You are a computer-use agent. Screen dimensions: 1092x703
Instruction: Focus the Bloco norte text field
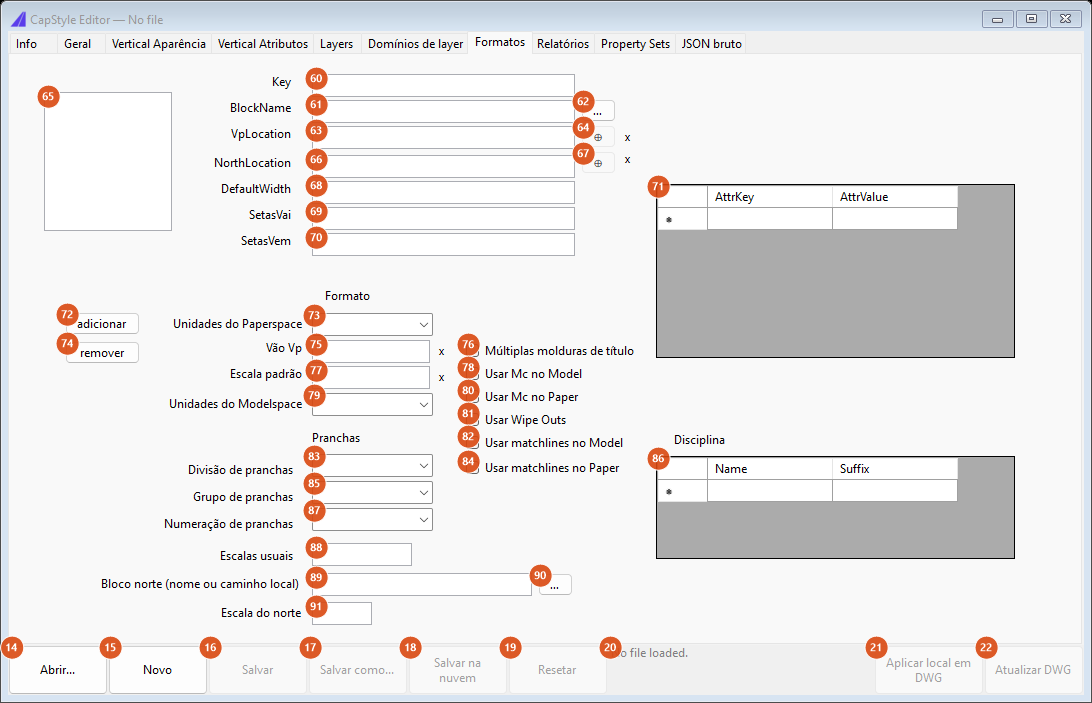[421, 585]
